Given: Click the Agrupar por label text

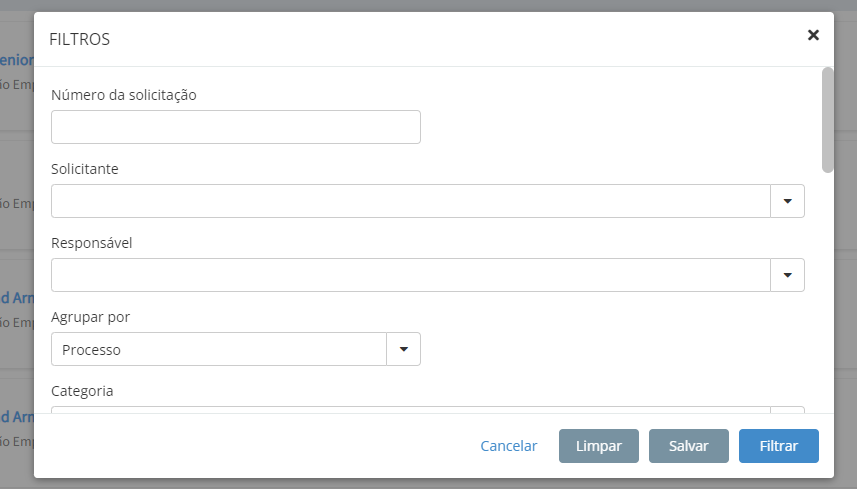Looking at the screenshot, I should [91, 317].
